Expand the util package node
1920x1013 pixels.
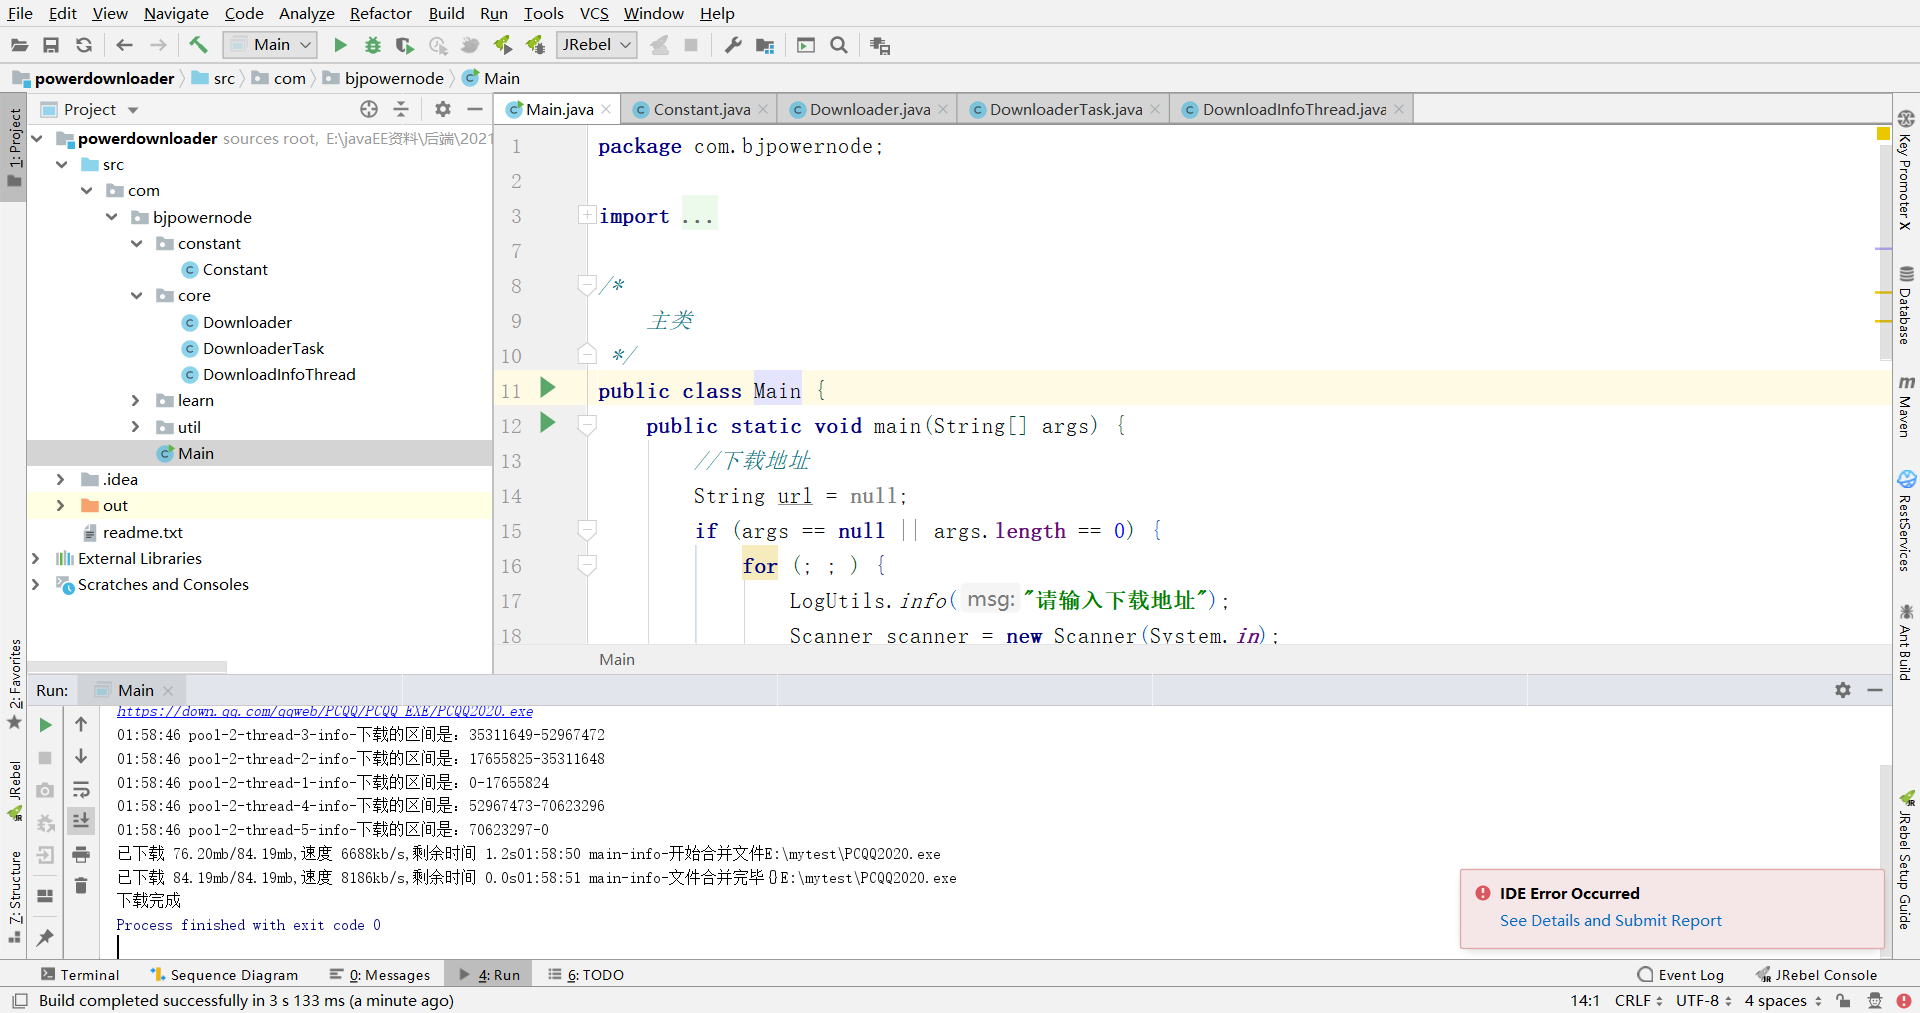[136, 427]
